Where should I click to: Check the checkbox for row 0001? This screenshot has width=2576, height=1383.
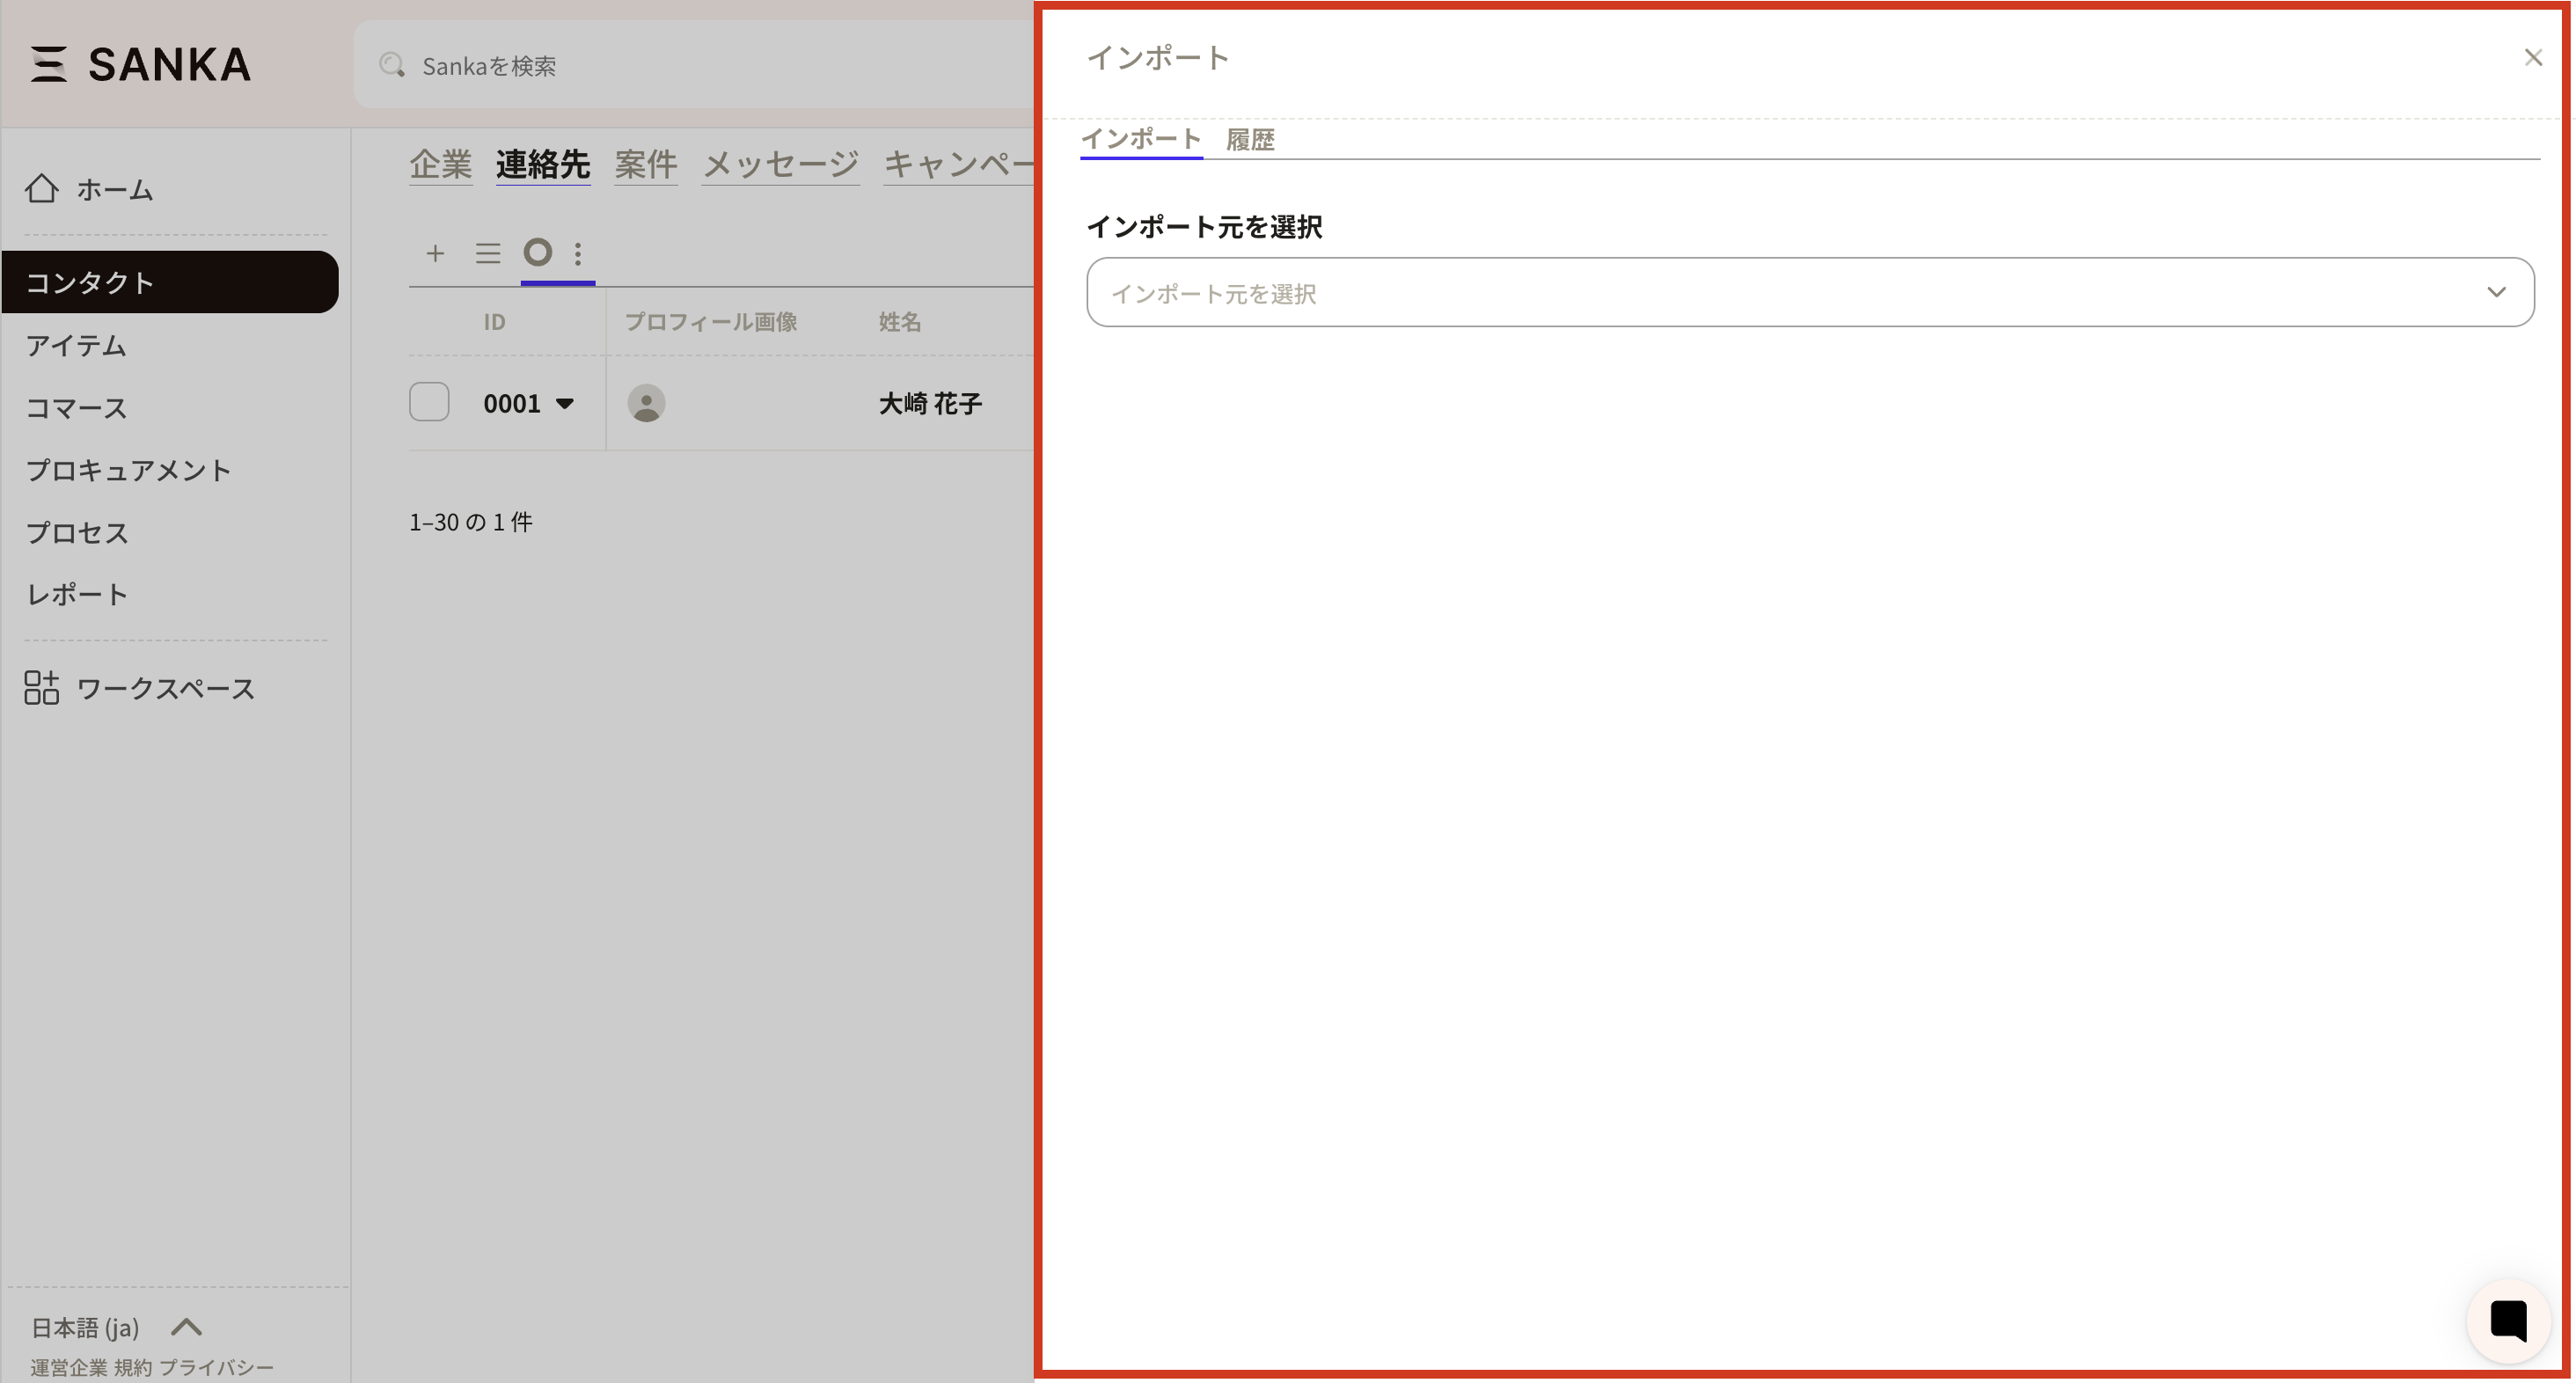[x=429, y=402]
